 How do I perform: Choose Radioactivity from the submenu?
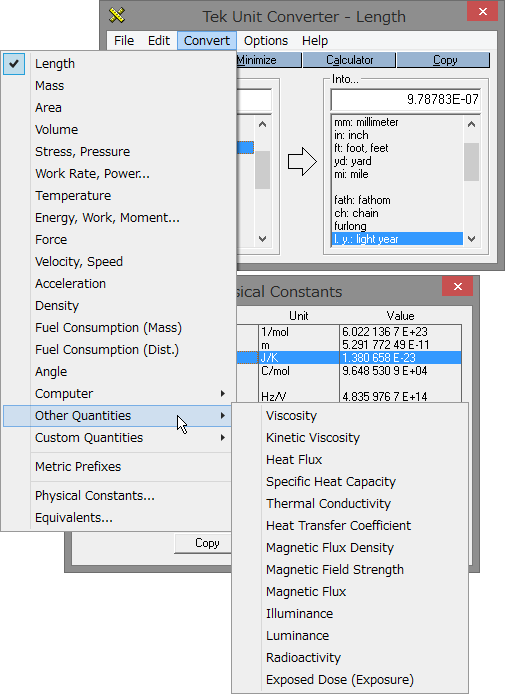coord(350,658)
